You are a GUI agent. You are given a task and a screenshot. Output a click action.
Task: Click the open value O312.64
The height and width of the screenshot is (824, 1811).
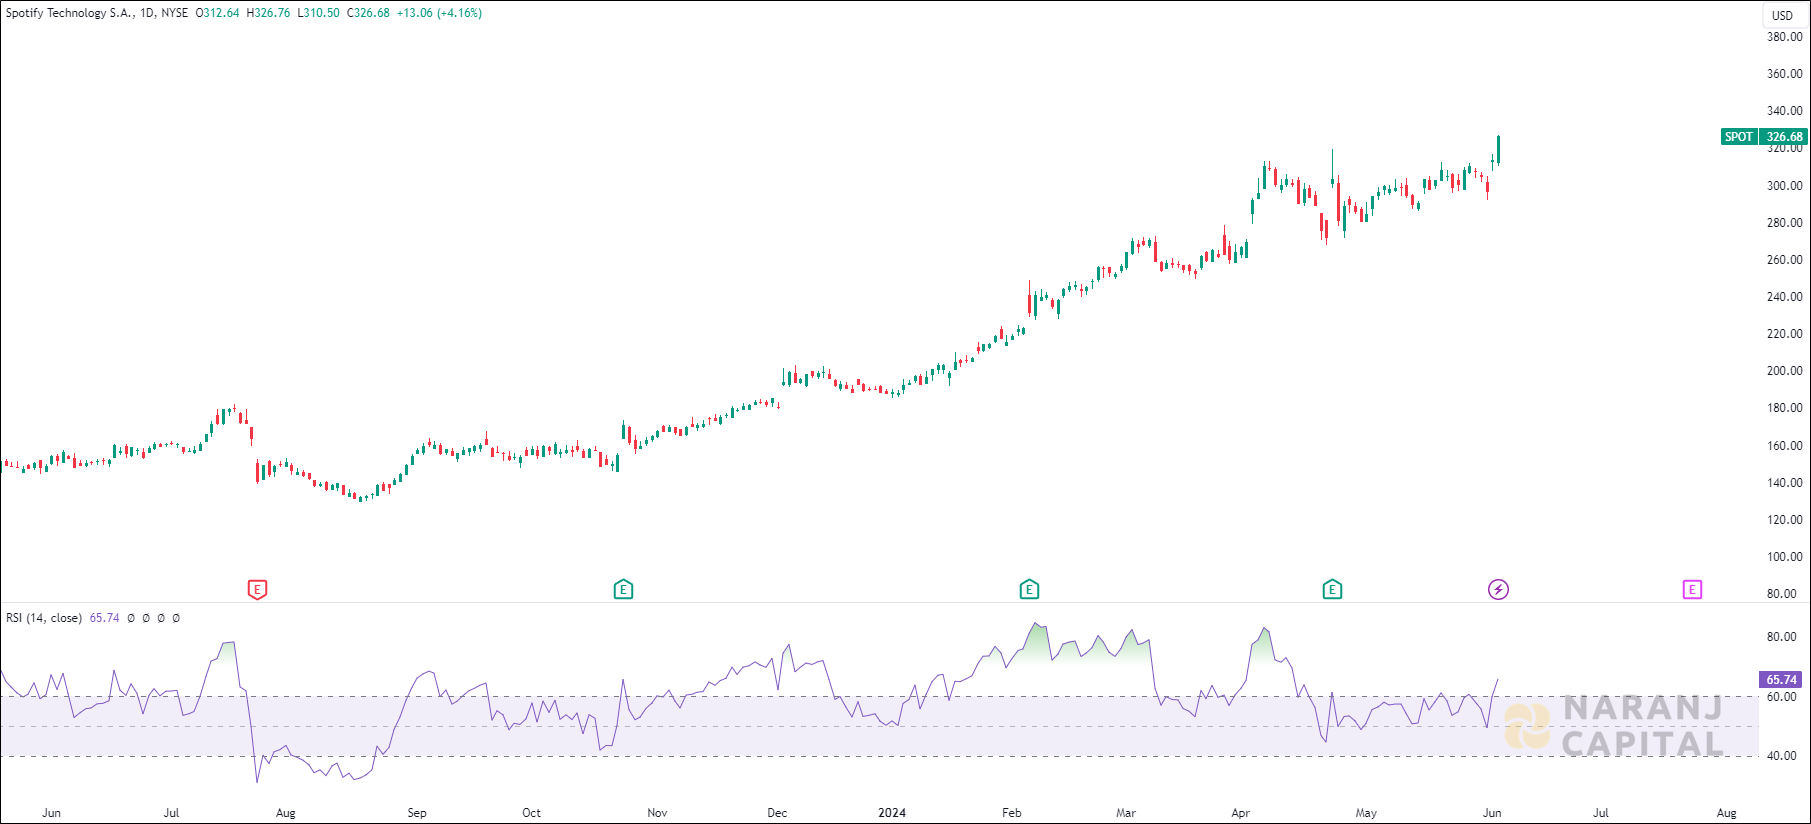point(218,13)
